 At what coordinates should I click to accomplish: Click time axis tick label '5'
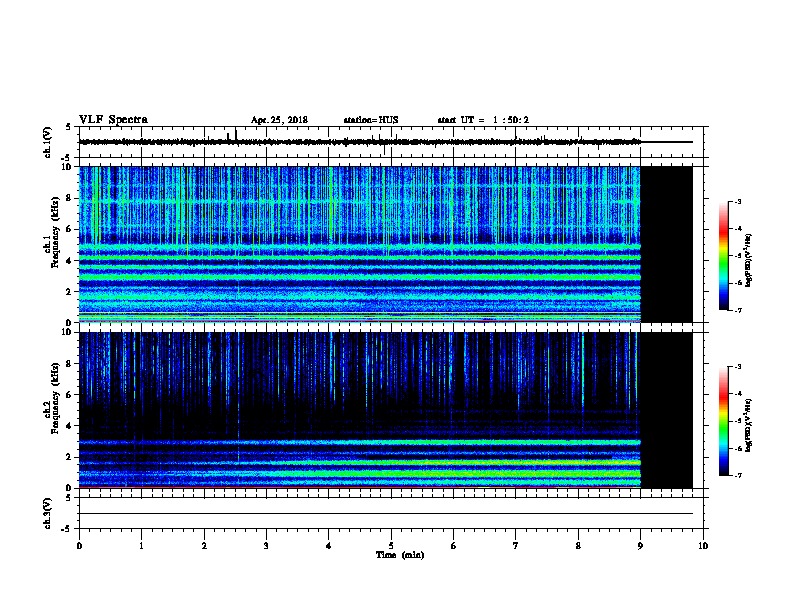point(391,545)
